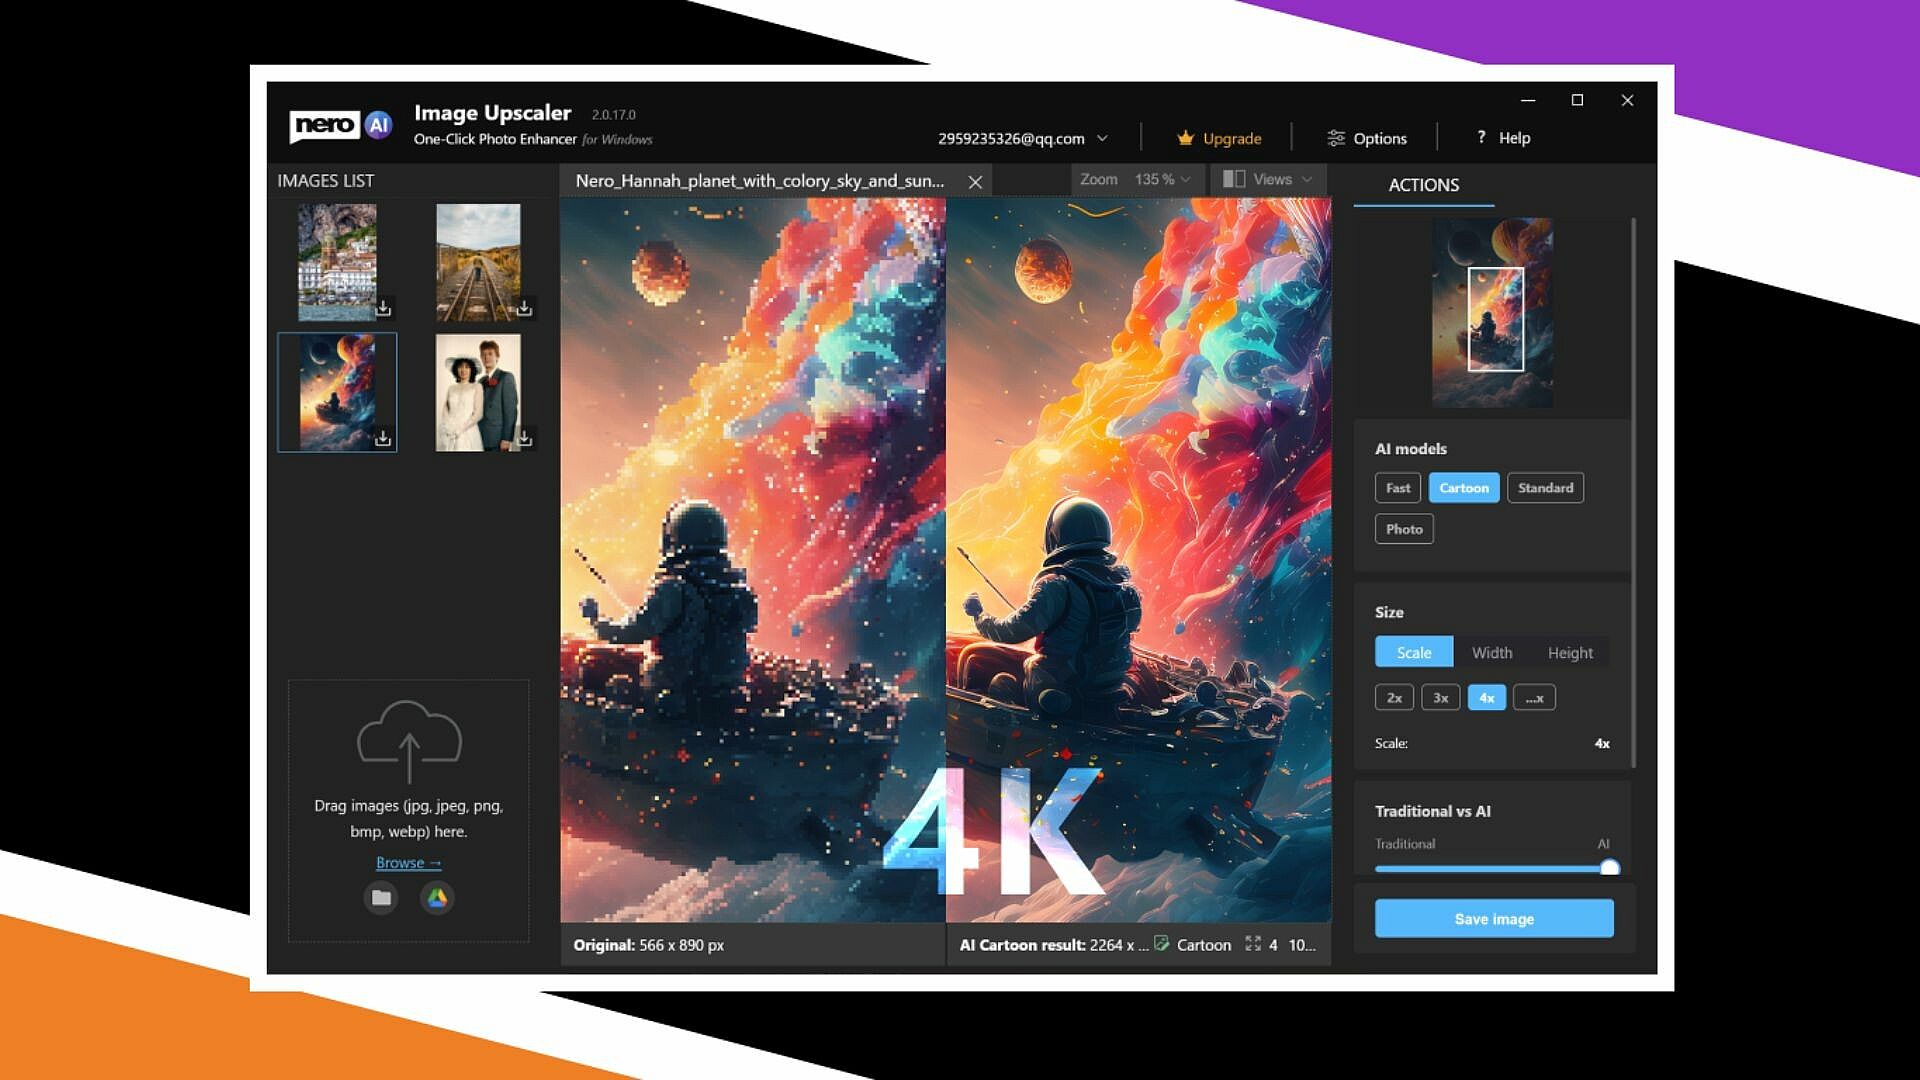Select the railway tracks image thumbnail
1920x1080 pixels.
pyautogui.click(x=478, y=260)
